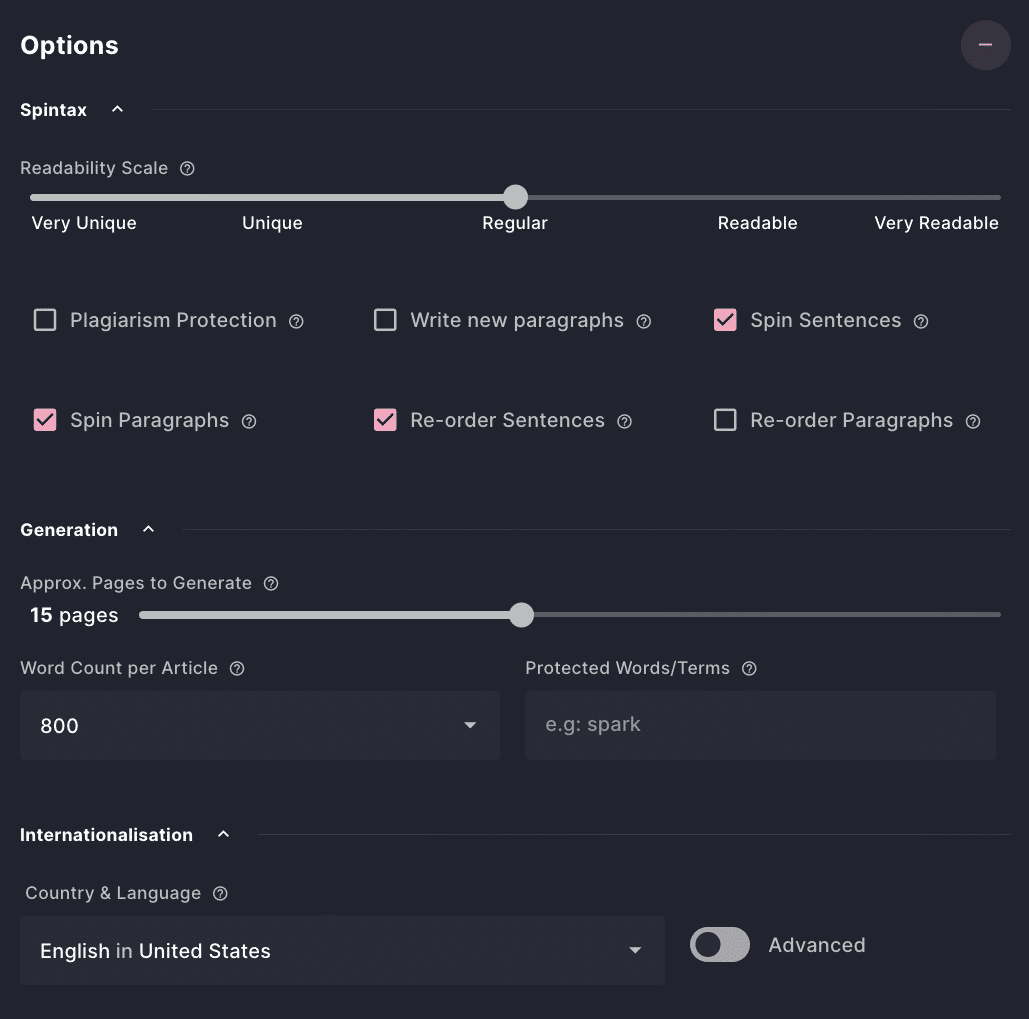Open the Country & Language dropdown

click(342, 951)
